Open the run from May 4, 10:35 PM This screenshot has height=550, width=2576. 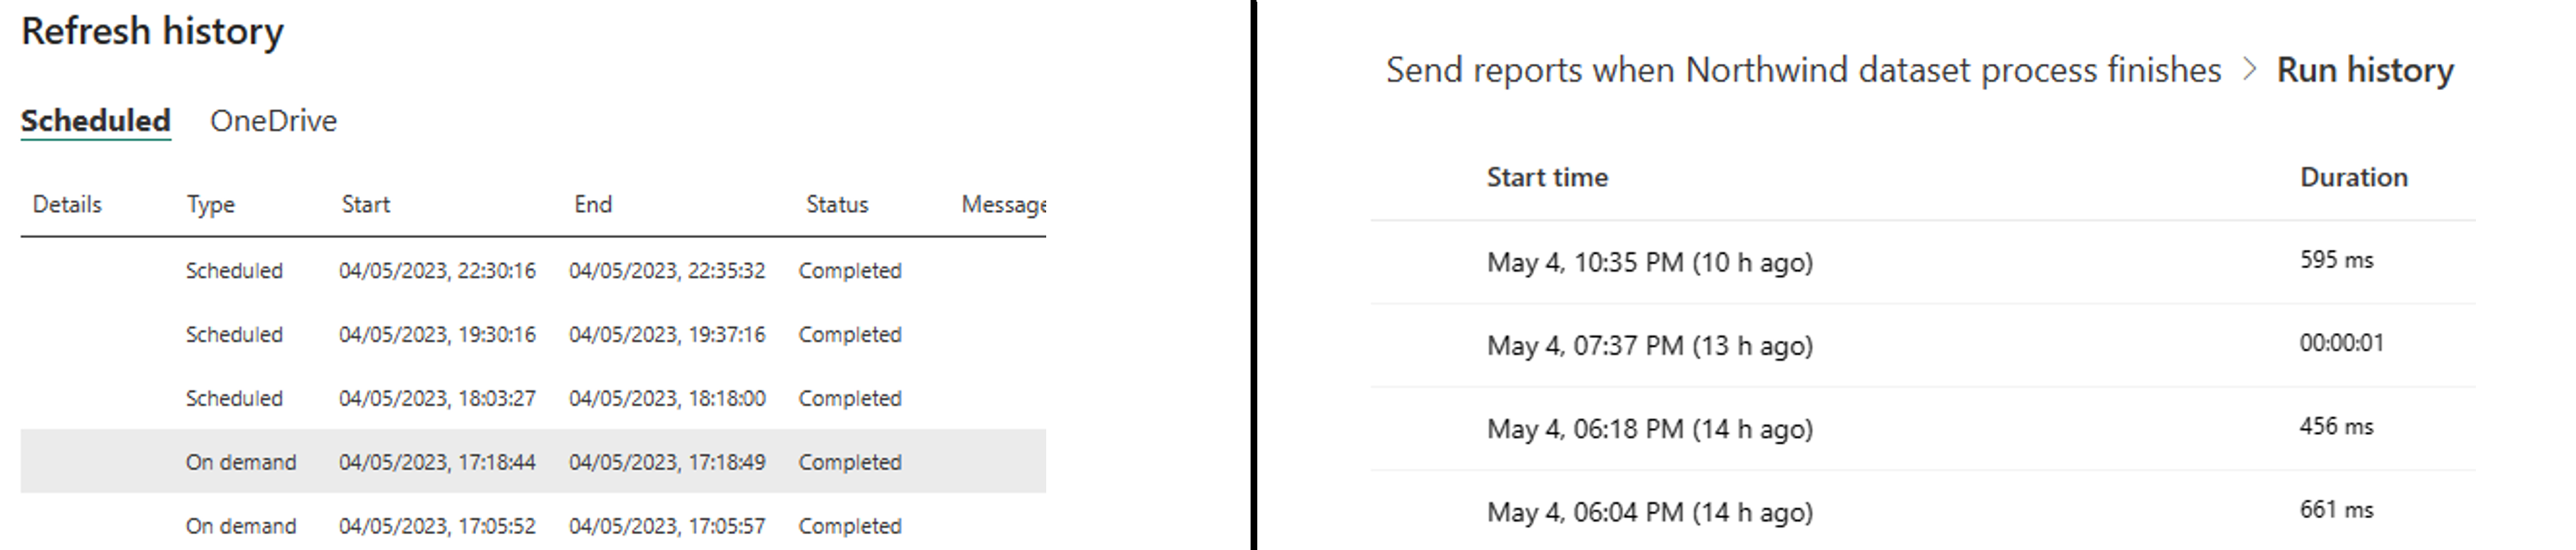tap(1650, 262)
